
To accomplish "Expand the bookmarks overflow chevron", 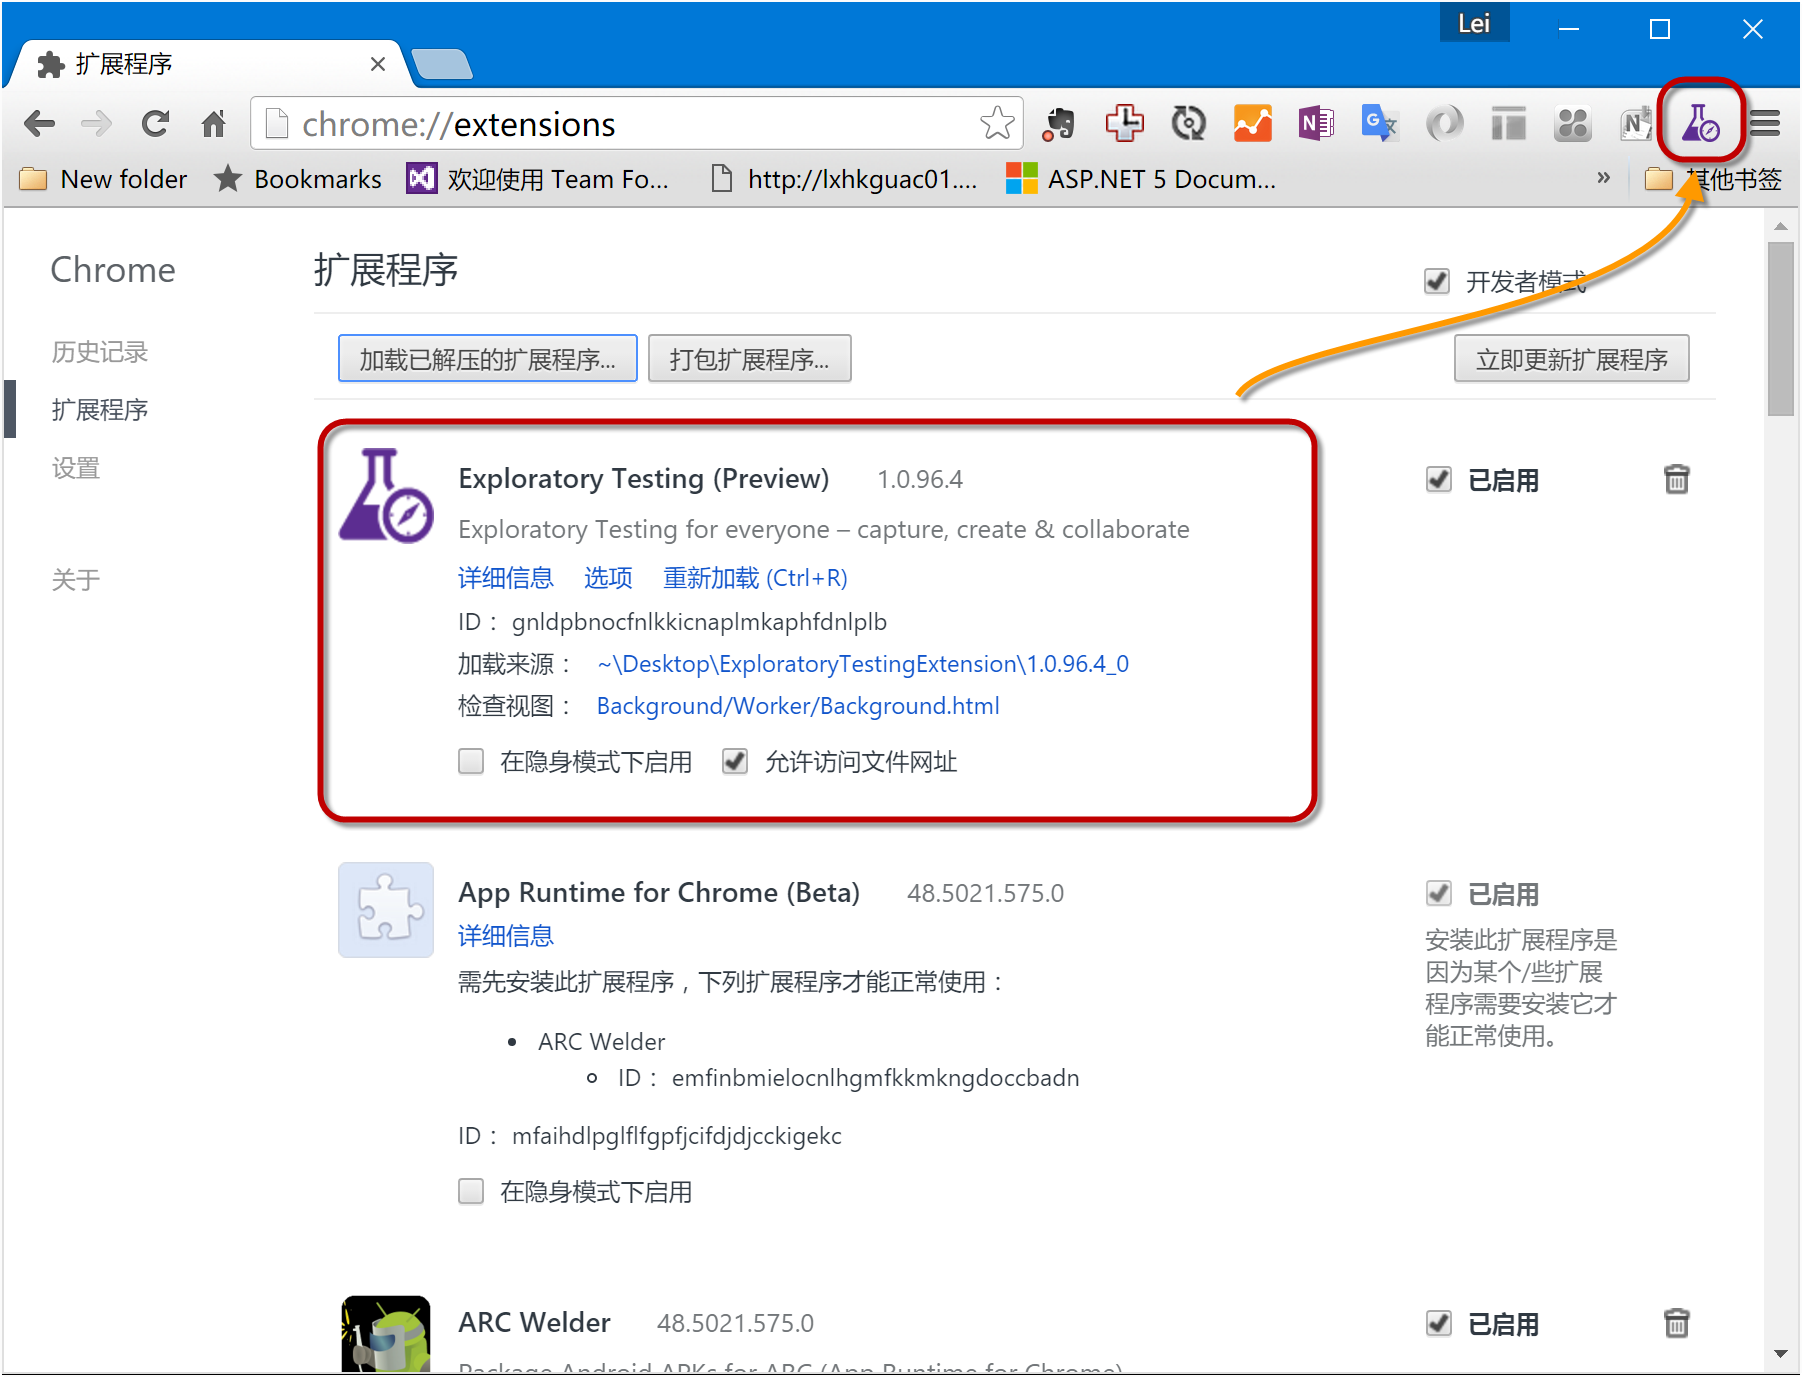I will pos(1603,178).
